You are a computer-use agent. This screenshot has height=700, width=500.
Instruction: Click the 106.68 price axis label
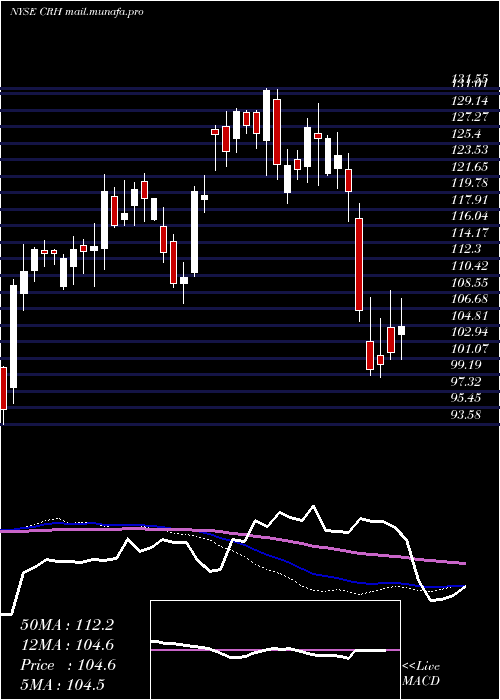[469, 299]
